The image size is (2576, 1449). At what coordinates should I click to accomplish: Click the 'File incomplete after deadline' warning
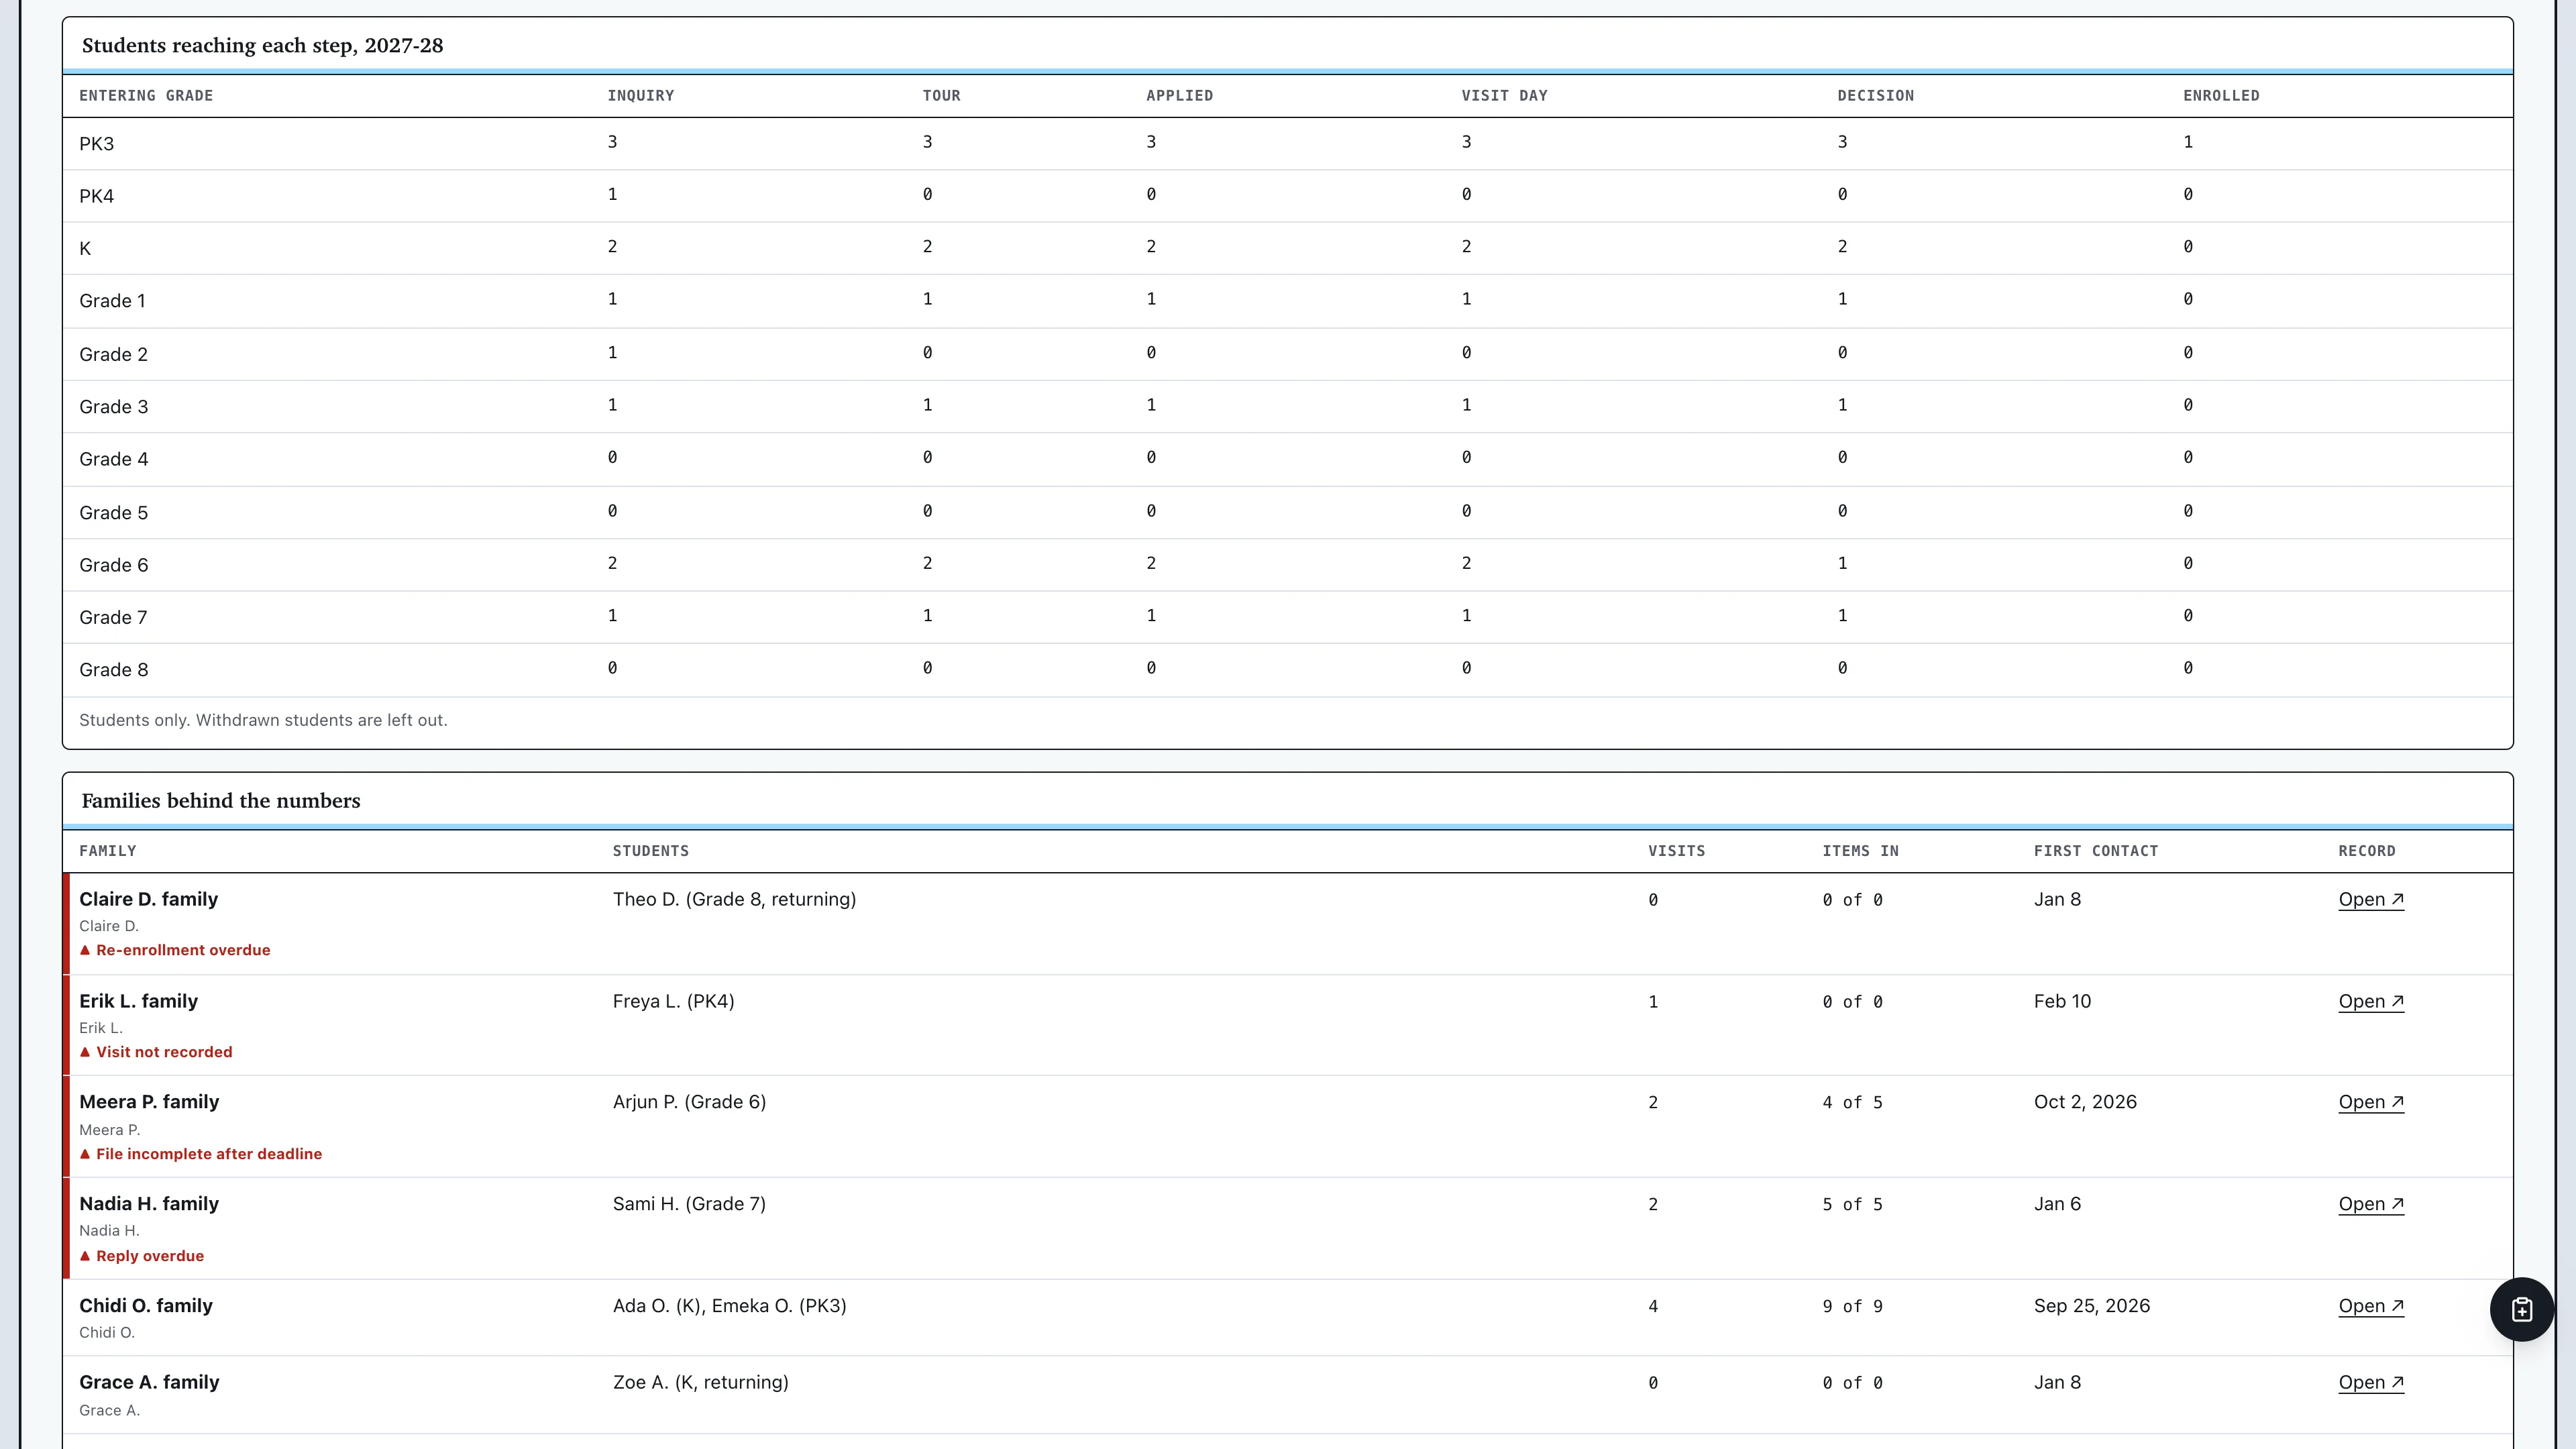pyautogui.click(x=201, y=1154)
